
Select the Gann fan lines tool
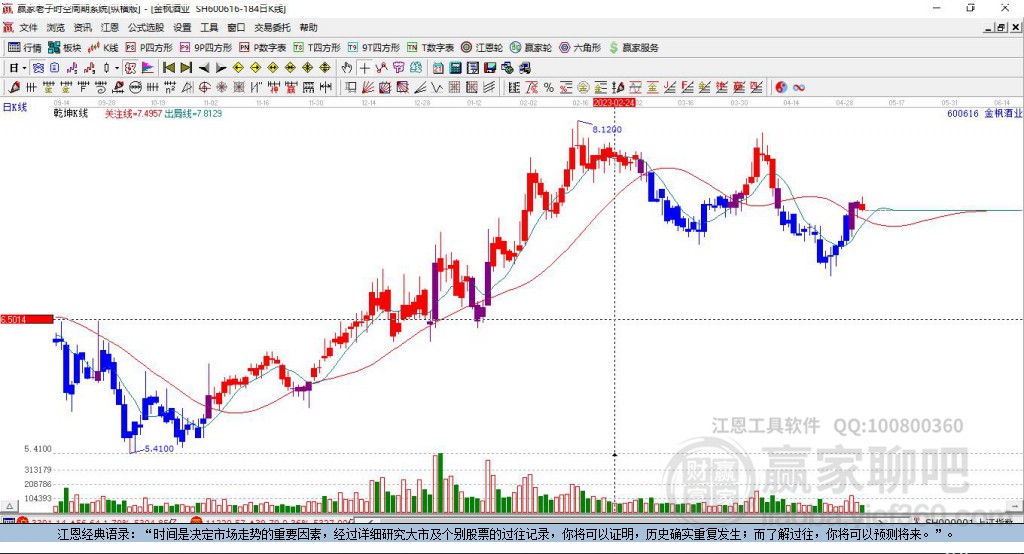[368, 87]
